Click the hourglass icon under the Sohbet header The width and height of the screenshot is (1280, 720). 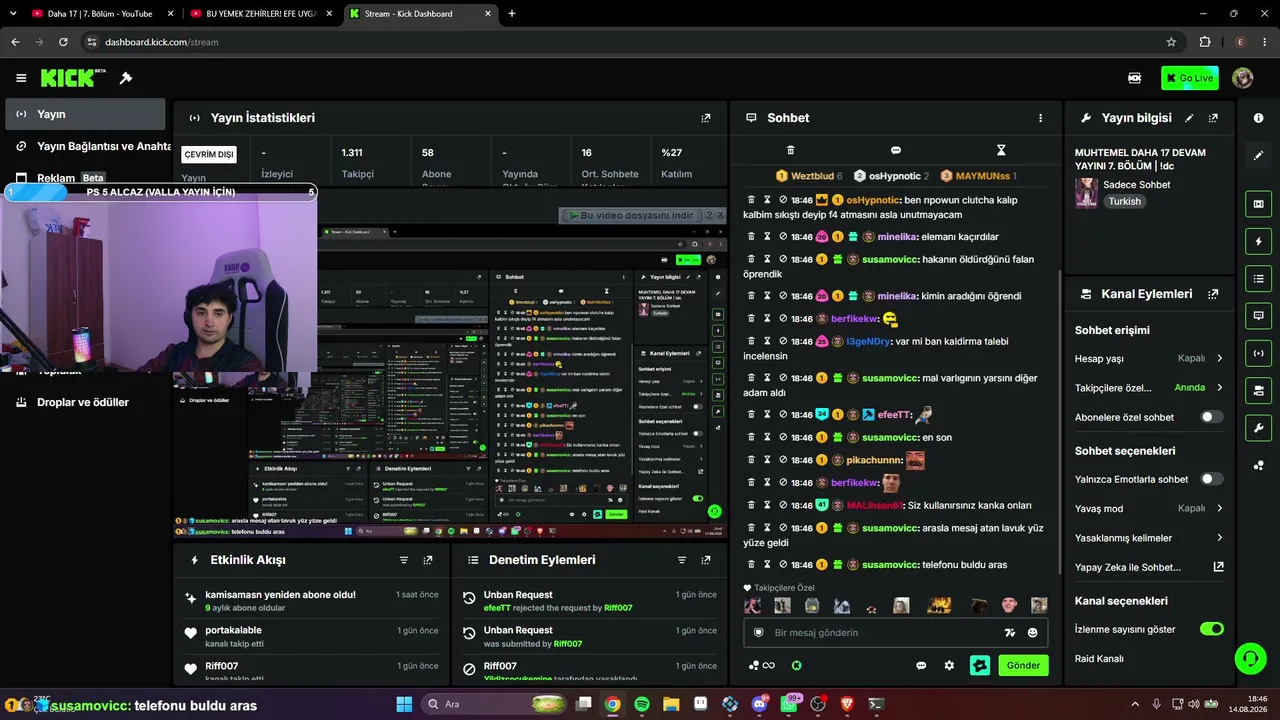pyautogui.click(x=1001, y=150)
